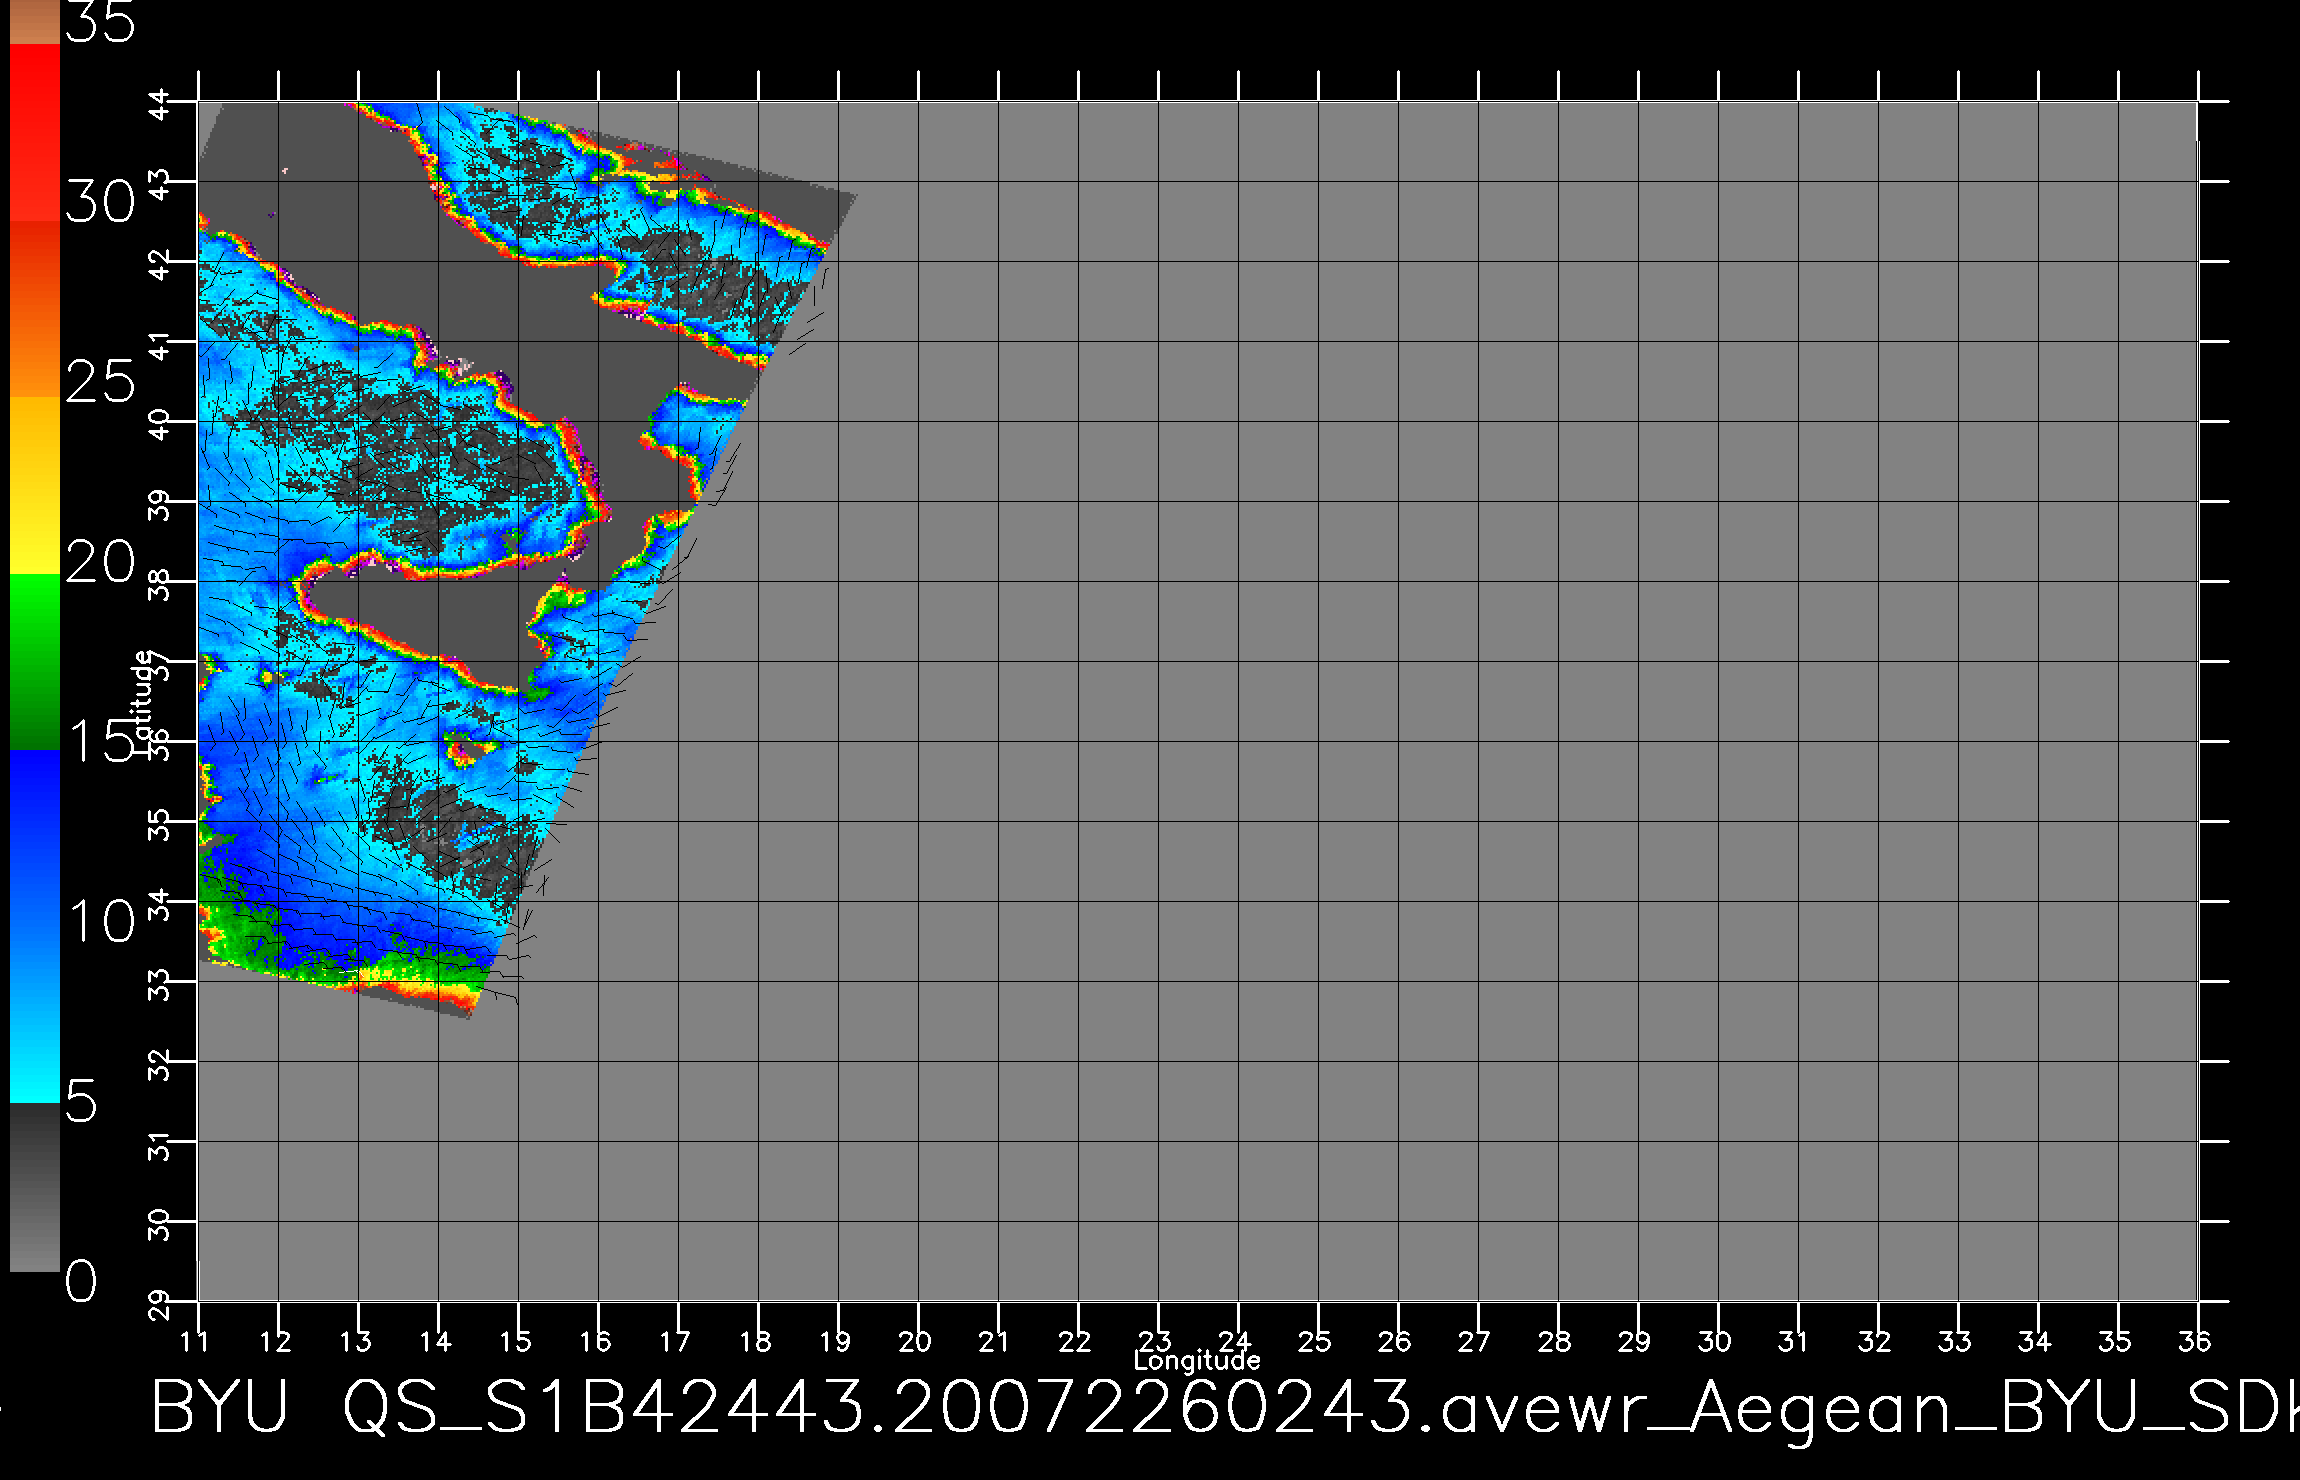Click longitude tick label 28
Image resolution: width=2300 pixels, height=1480 pixels.
(1556, 1342)
